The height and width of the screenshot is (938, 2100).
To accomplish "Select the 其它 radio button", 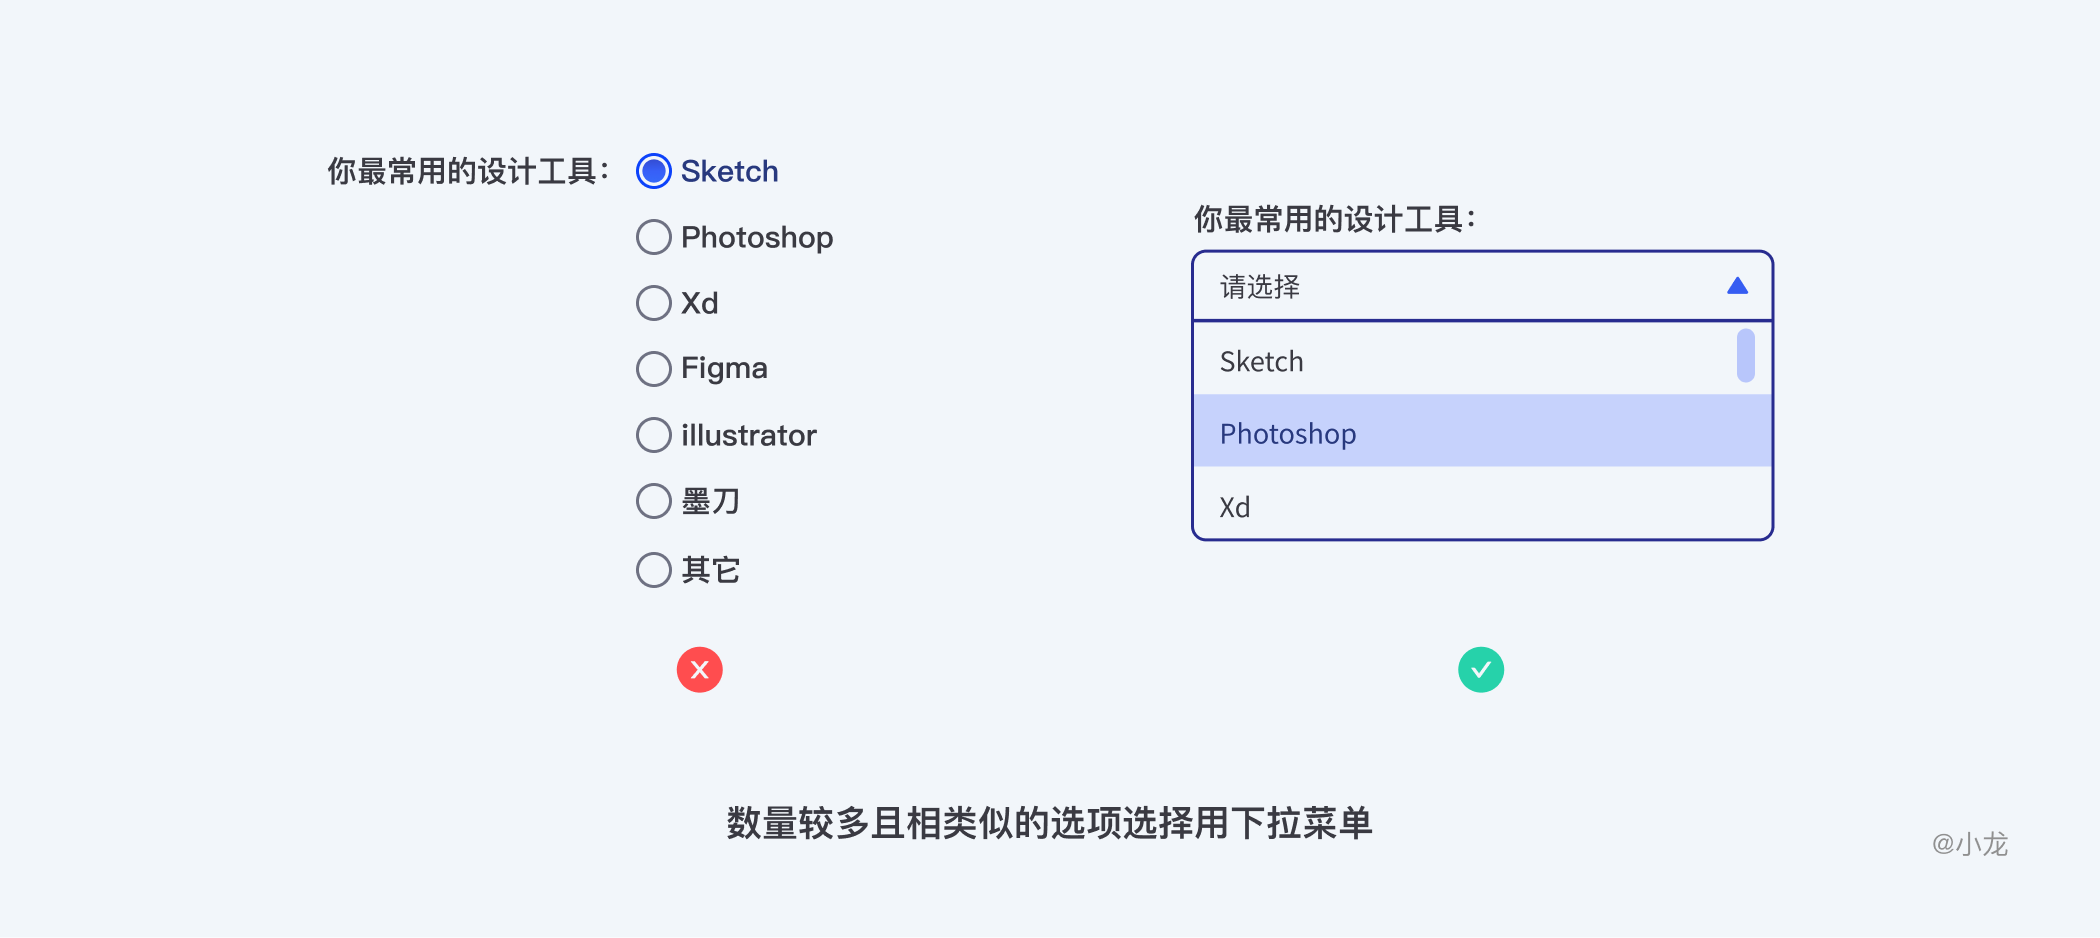I will pos(654,570).
